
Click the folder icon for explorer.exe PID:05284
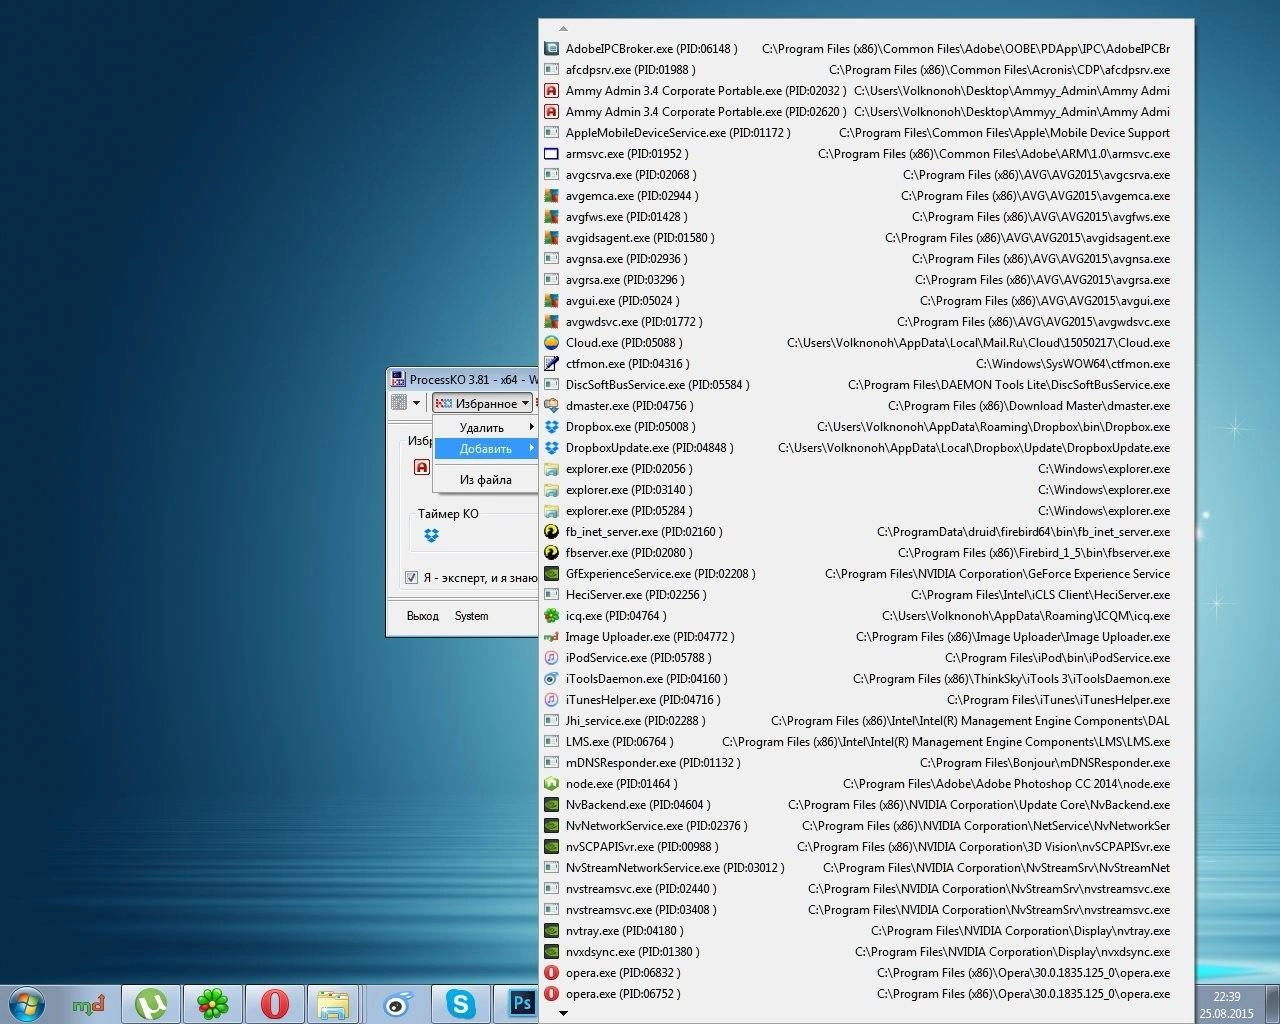pos(551,510)
